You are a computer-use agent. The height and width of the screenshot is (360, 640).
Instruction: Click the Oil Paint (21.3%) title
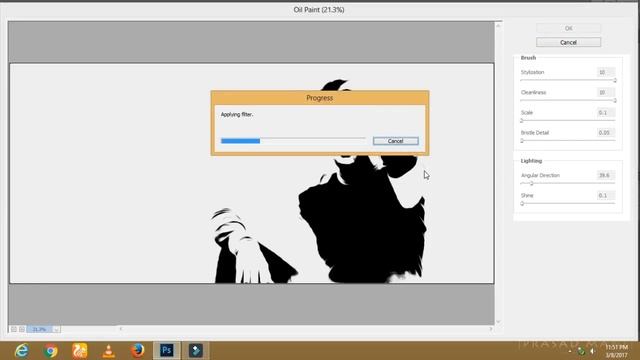[x=319, y=9]
